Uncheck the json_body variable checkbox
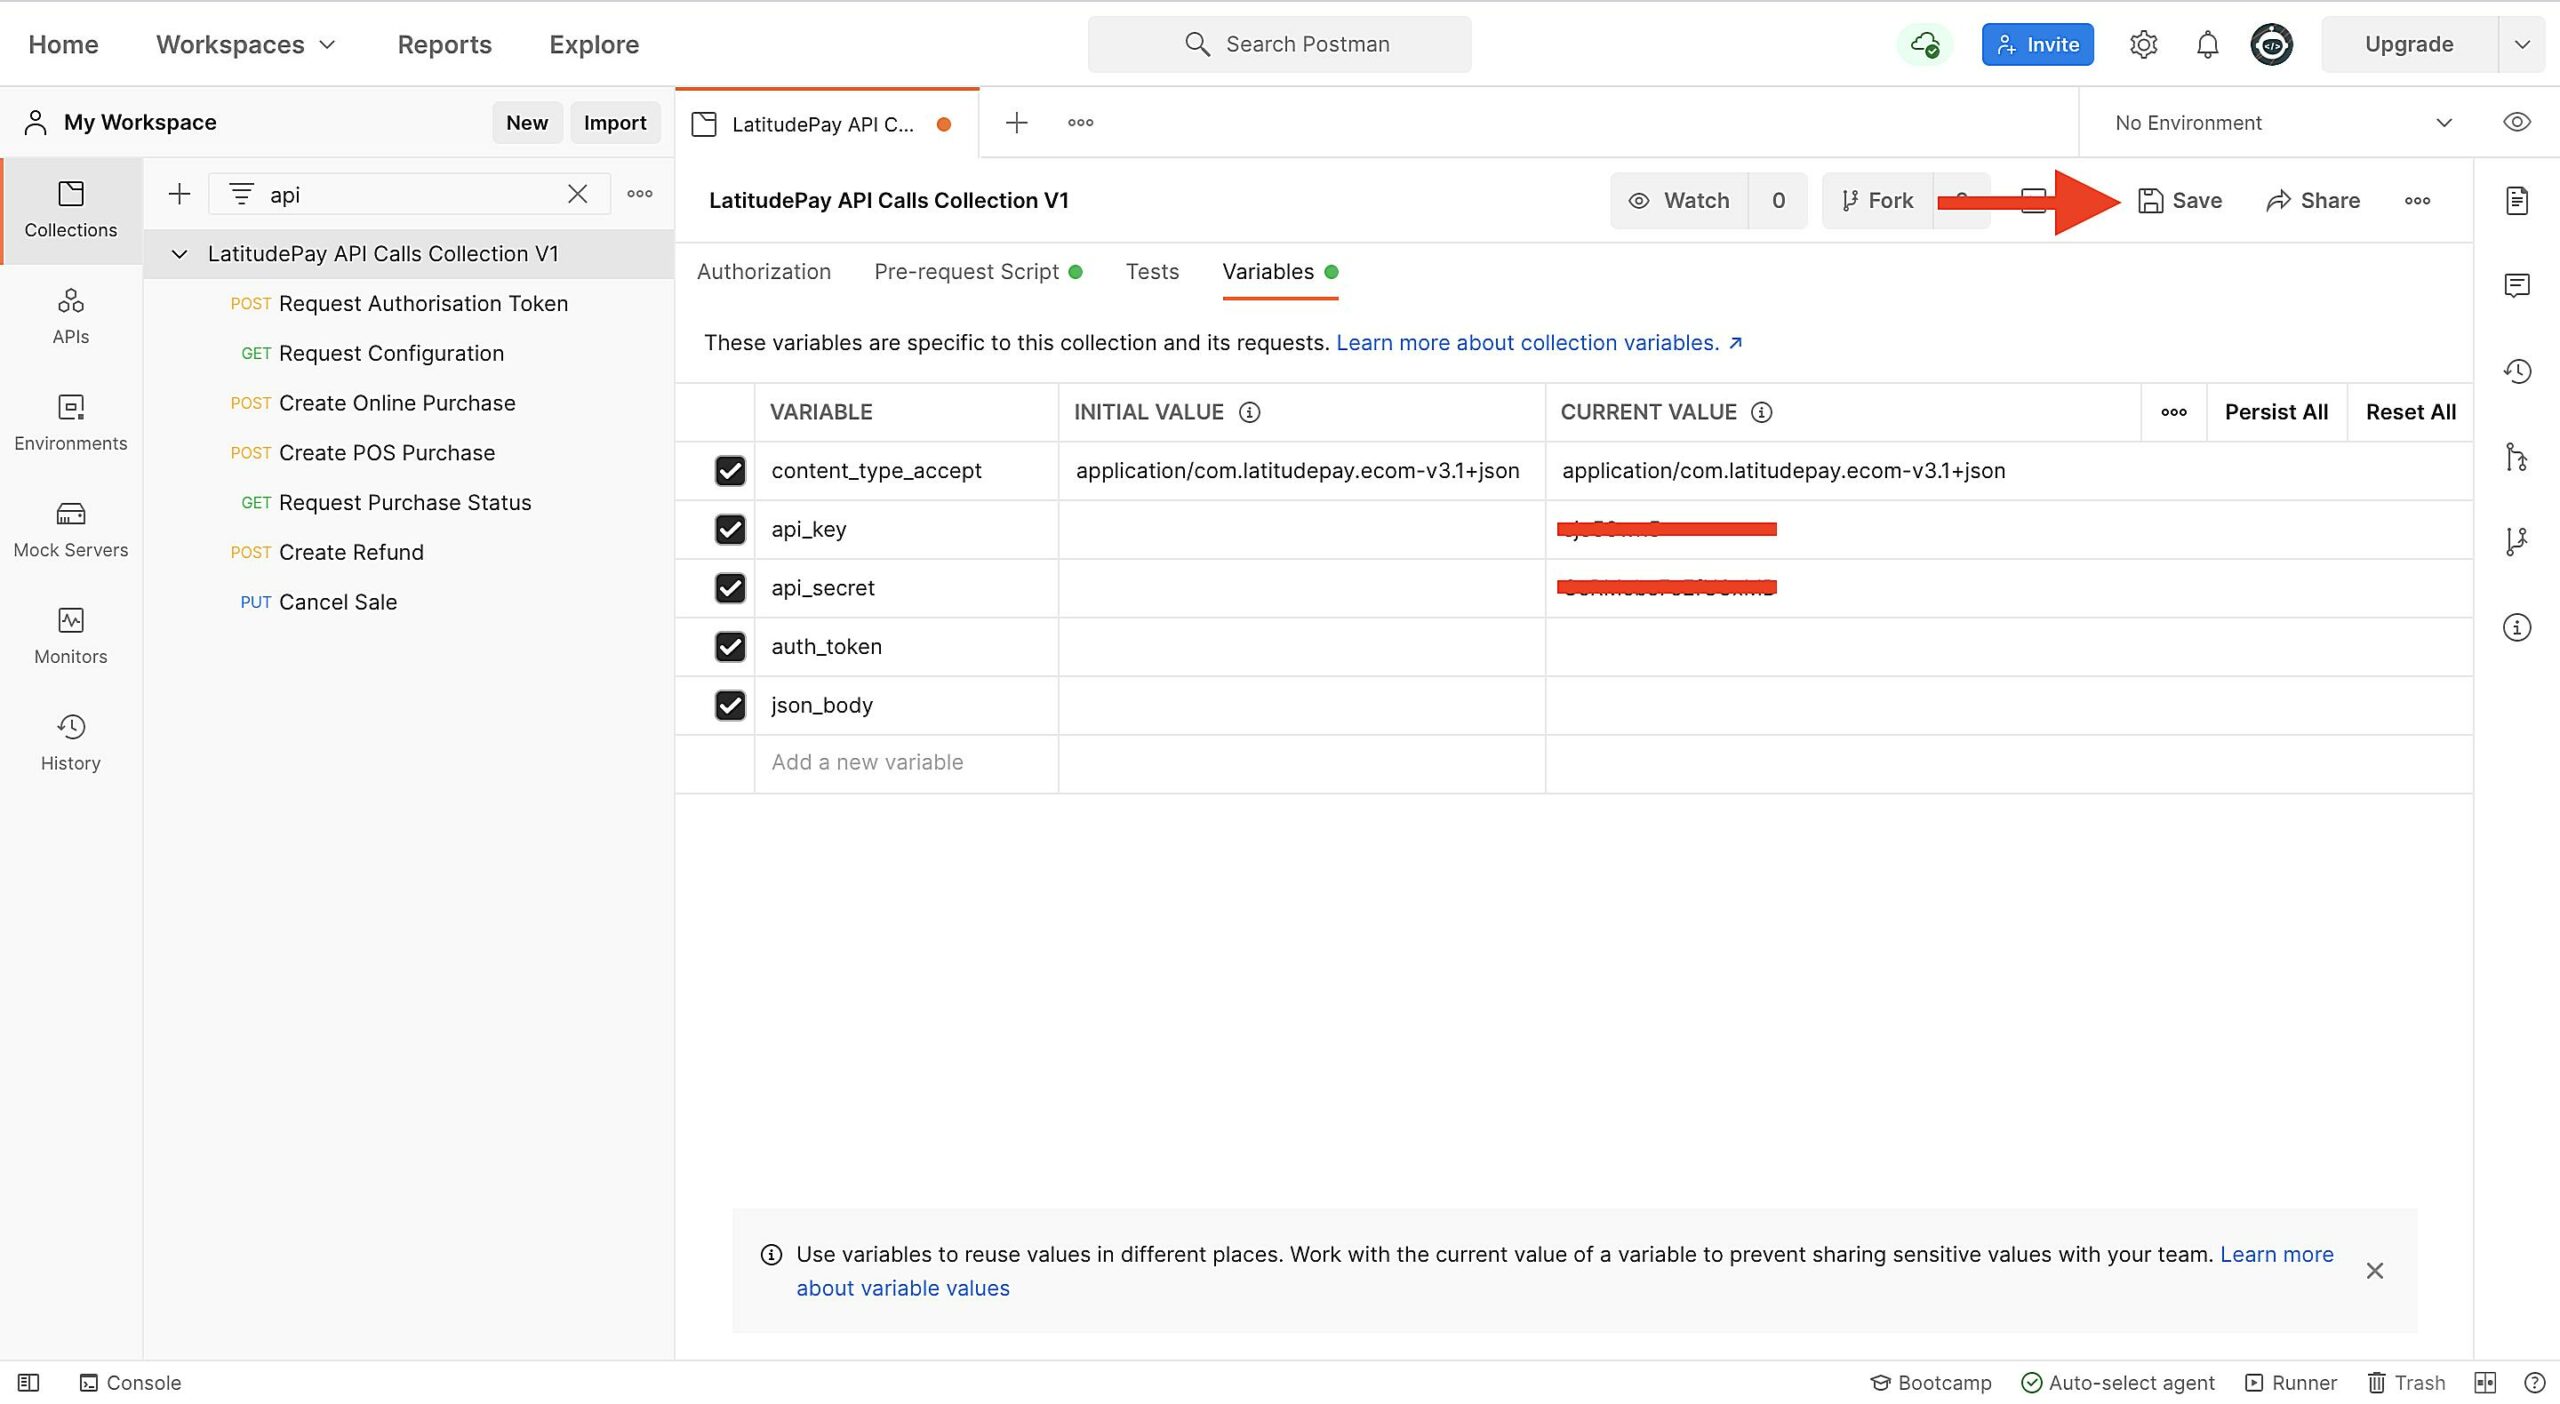This screenshot has height=1404, width=2560. [x=730, y=705]
